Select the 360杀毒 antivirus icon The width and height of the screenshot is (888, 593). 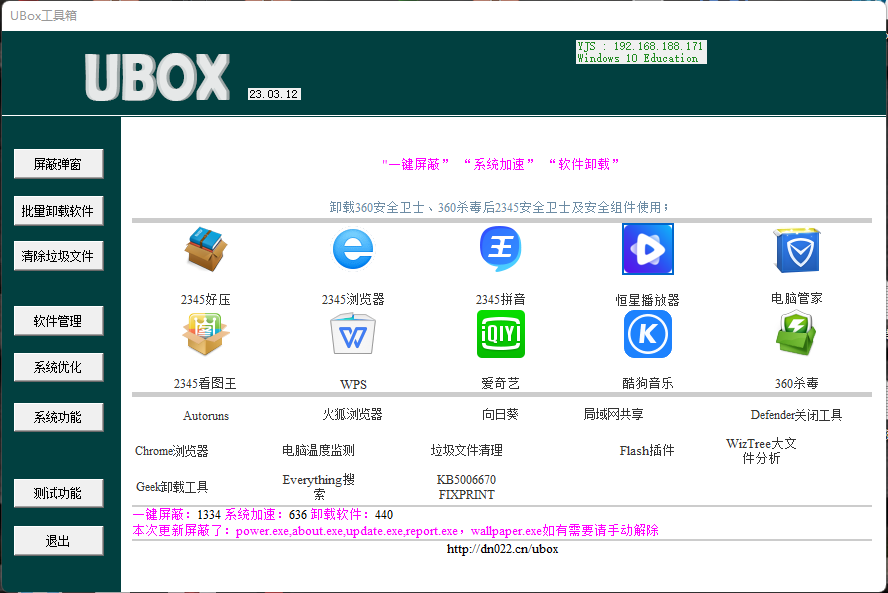tap(796, 334)
